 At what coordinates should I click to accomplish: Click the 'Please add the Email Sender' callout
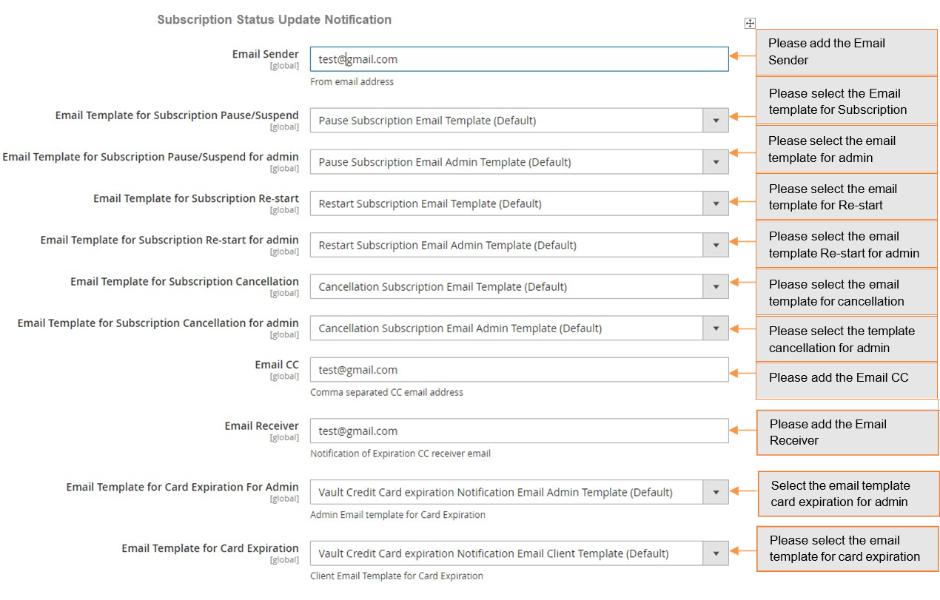tap(846, 52)
